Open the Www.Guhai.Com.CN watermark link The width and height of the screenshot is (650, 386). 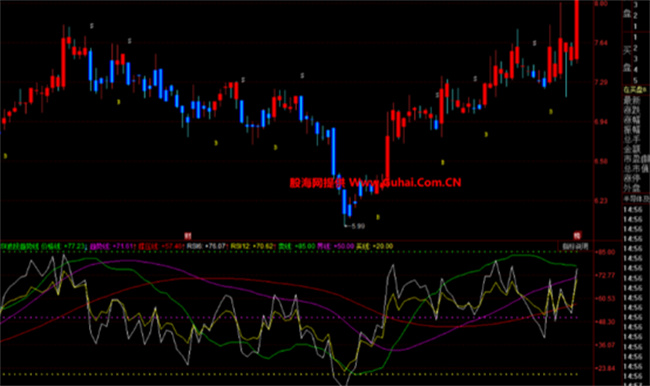405,182
